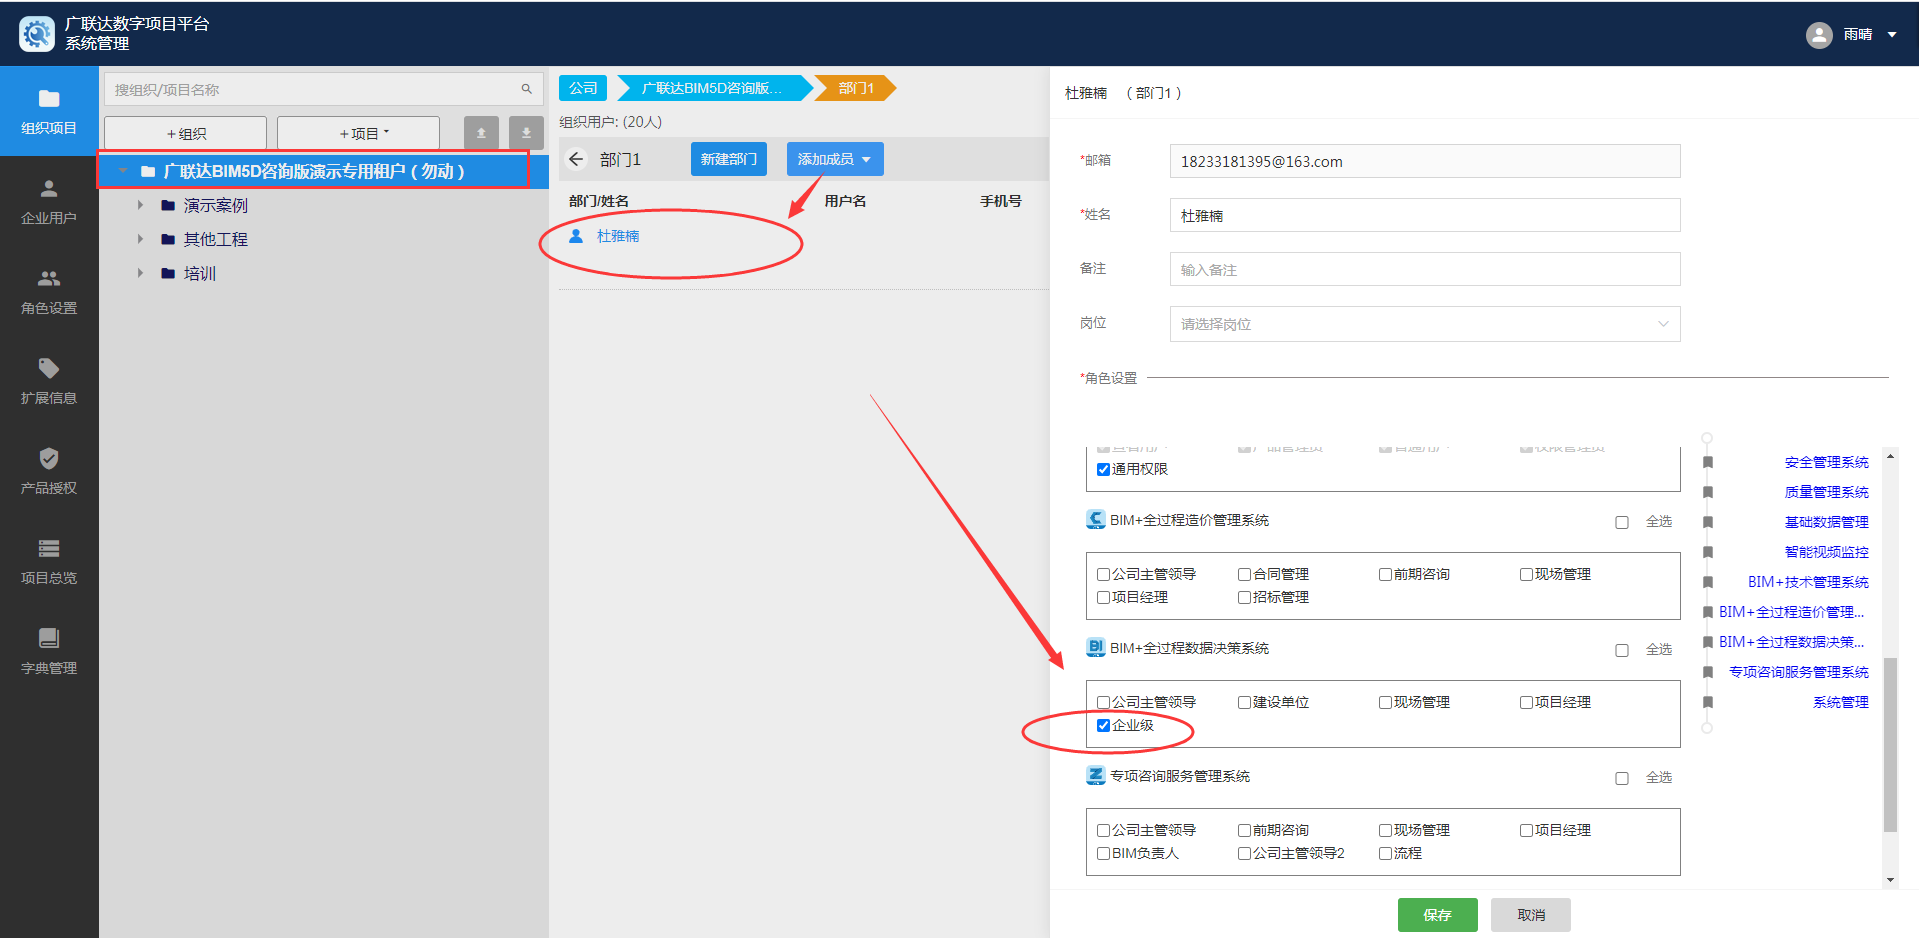Open 字典管理 in the sidebar
Screen dimensions: 1919x938
(x=49, y=651)
